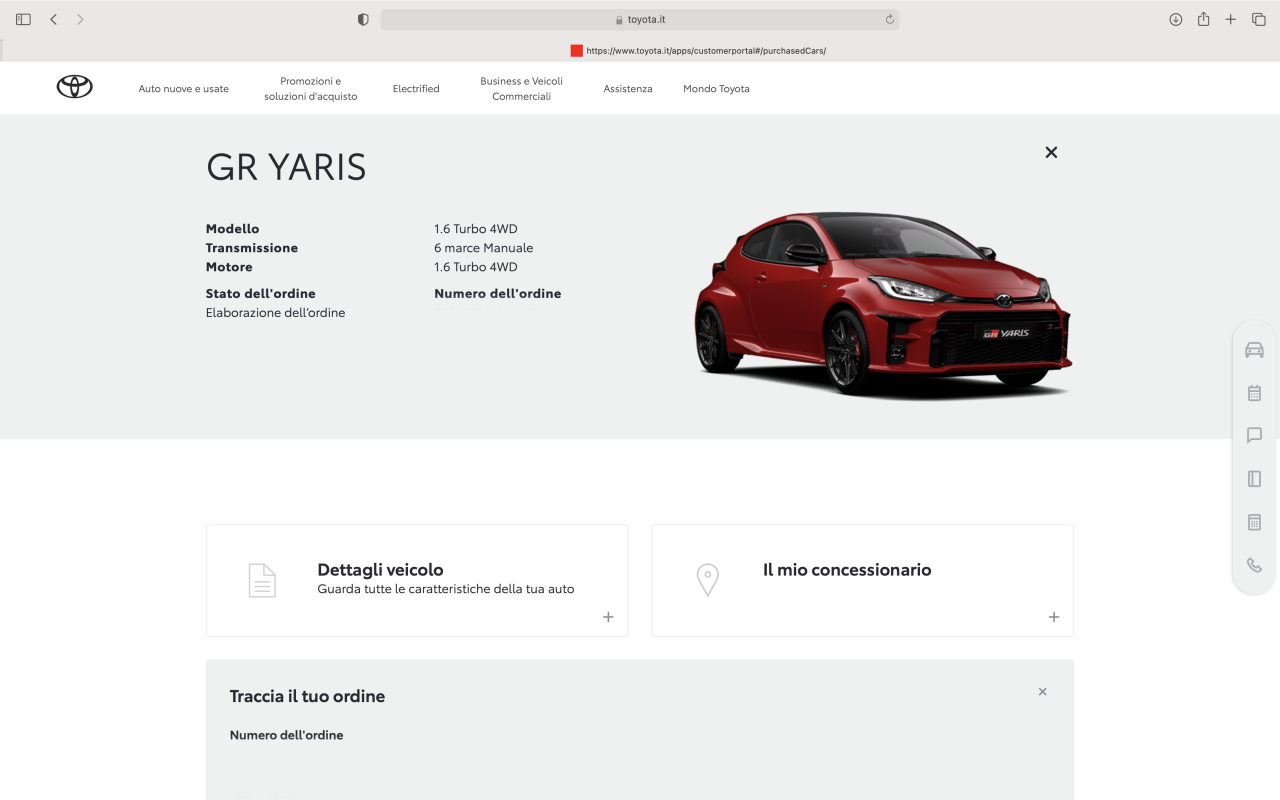This screenshot has height=800, width=1280.
Task: Open Auto nuove e usate menu
Action: pos(184,89)
